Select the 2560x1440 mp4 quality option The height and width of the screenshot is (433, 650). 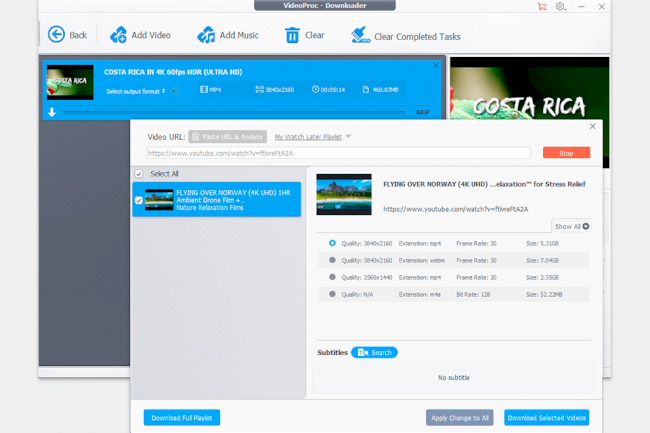pos(332,277)
